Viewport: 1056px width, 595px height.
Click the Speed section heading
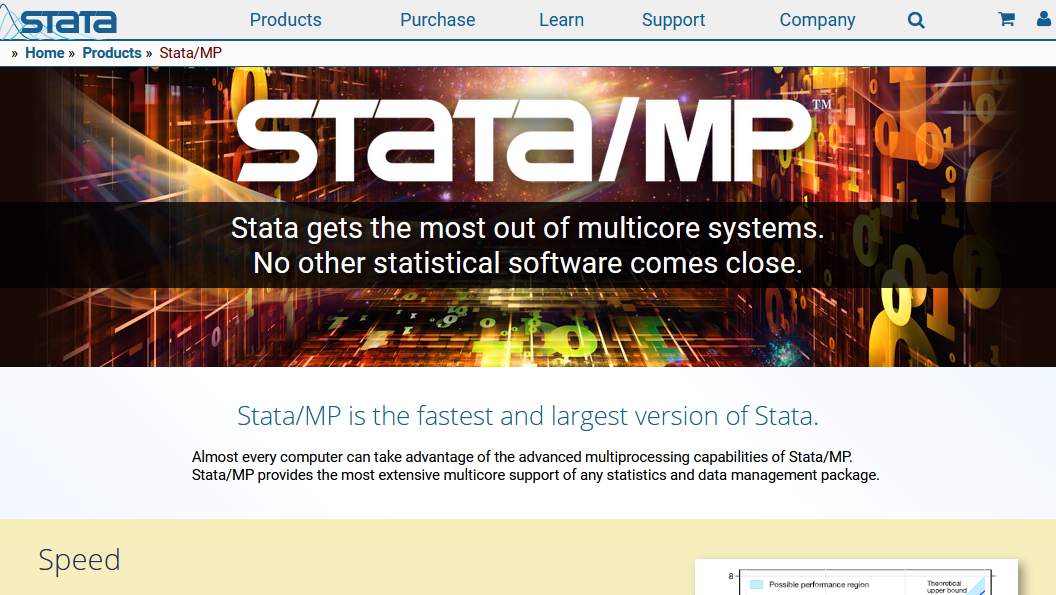tap(79, 560)
